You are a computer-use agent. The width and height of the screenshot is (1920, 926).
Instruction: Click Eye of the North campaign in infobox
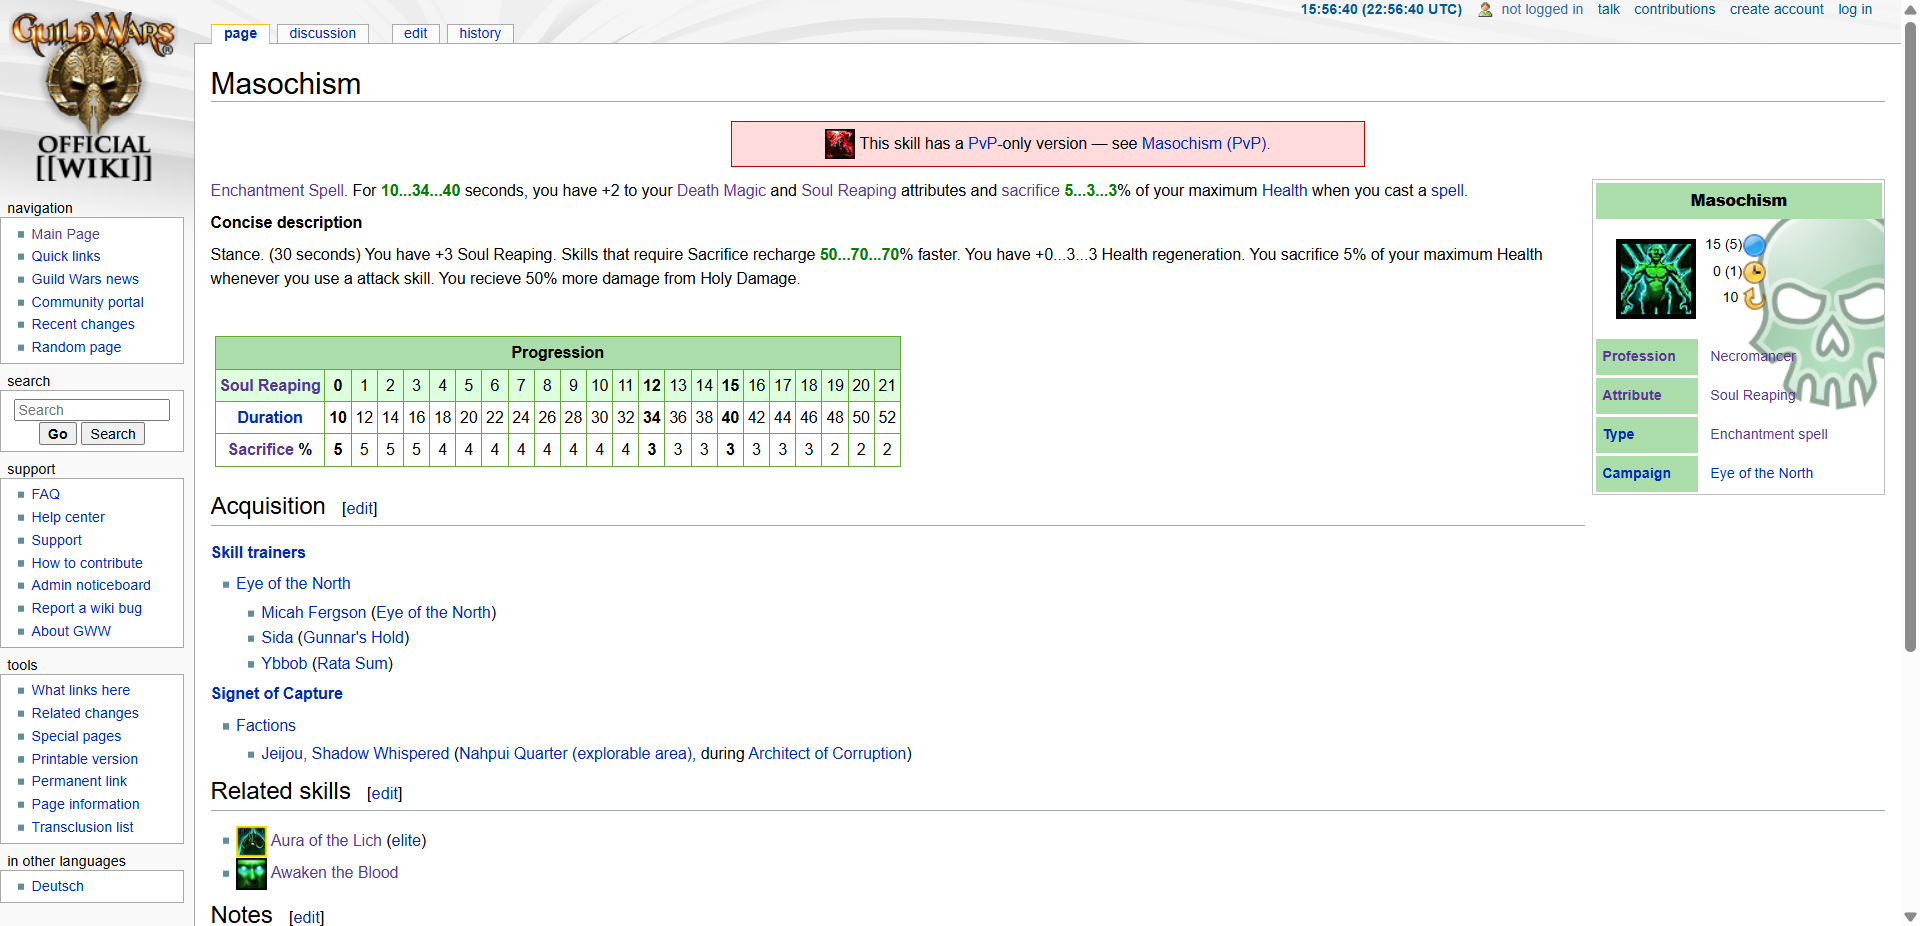(x=1761, y=473)
